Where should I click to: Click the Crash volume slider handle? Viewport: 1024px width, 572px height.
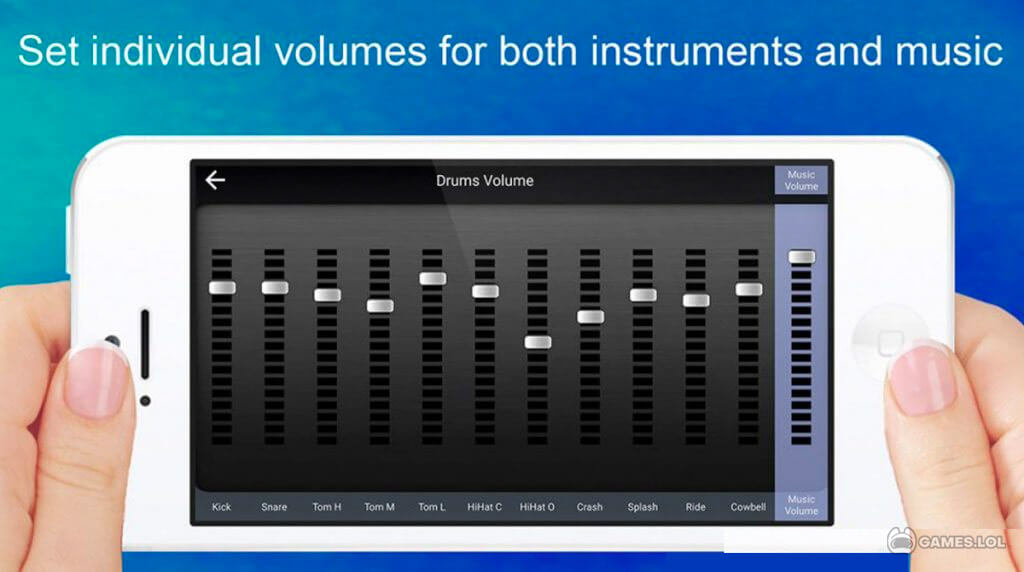point(590,317)
